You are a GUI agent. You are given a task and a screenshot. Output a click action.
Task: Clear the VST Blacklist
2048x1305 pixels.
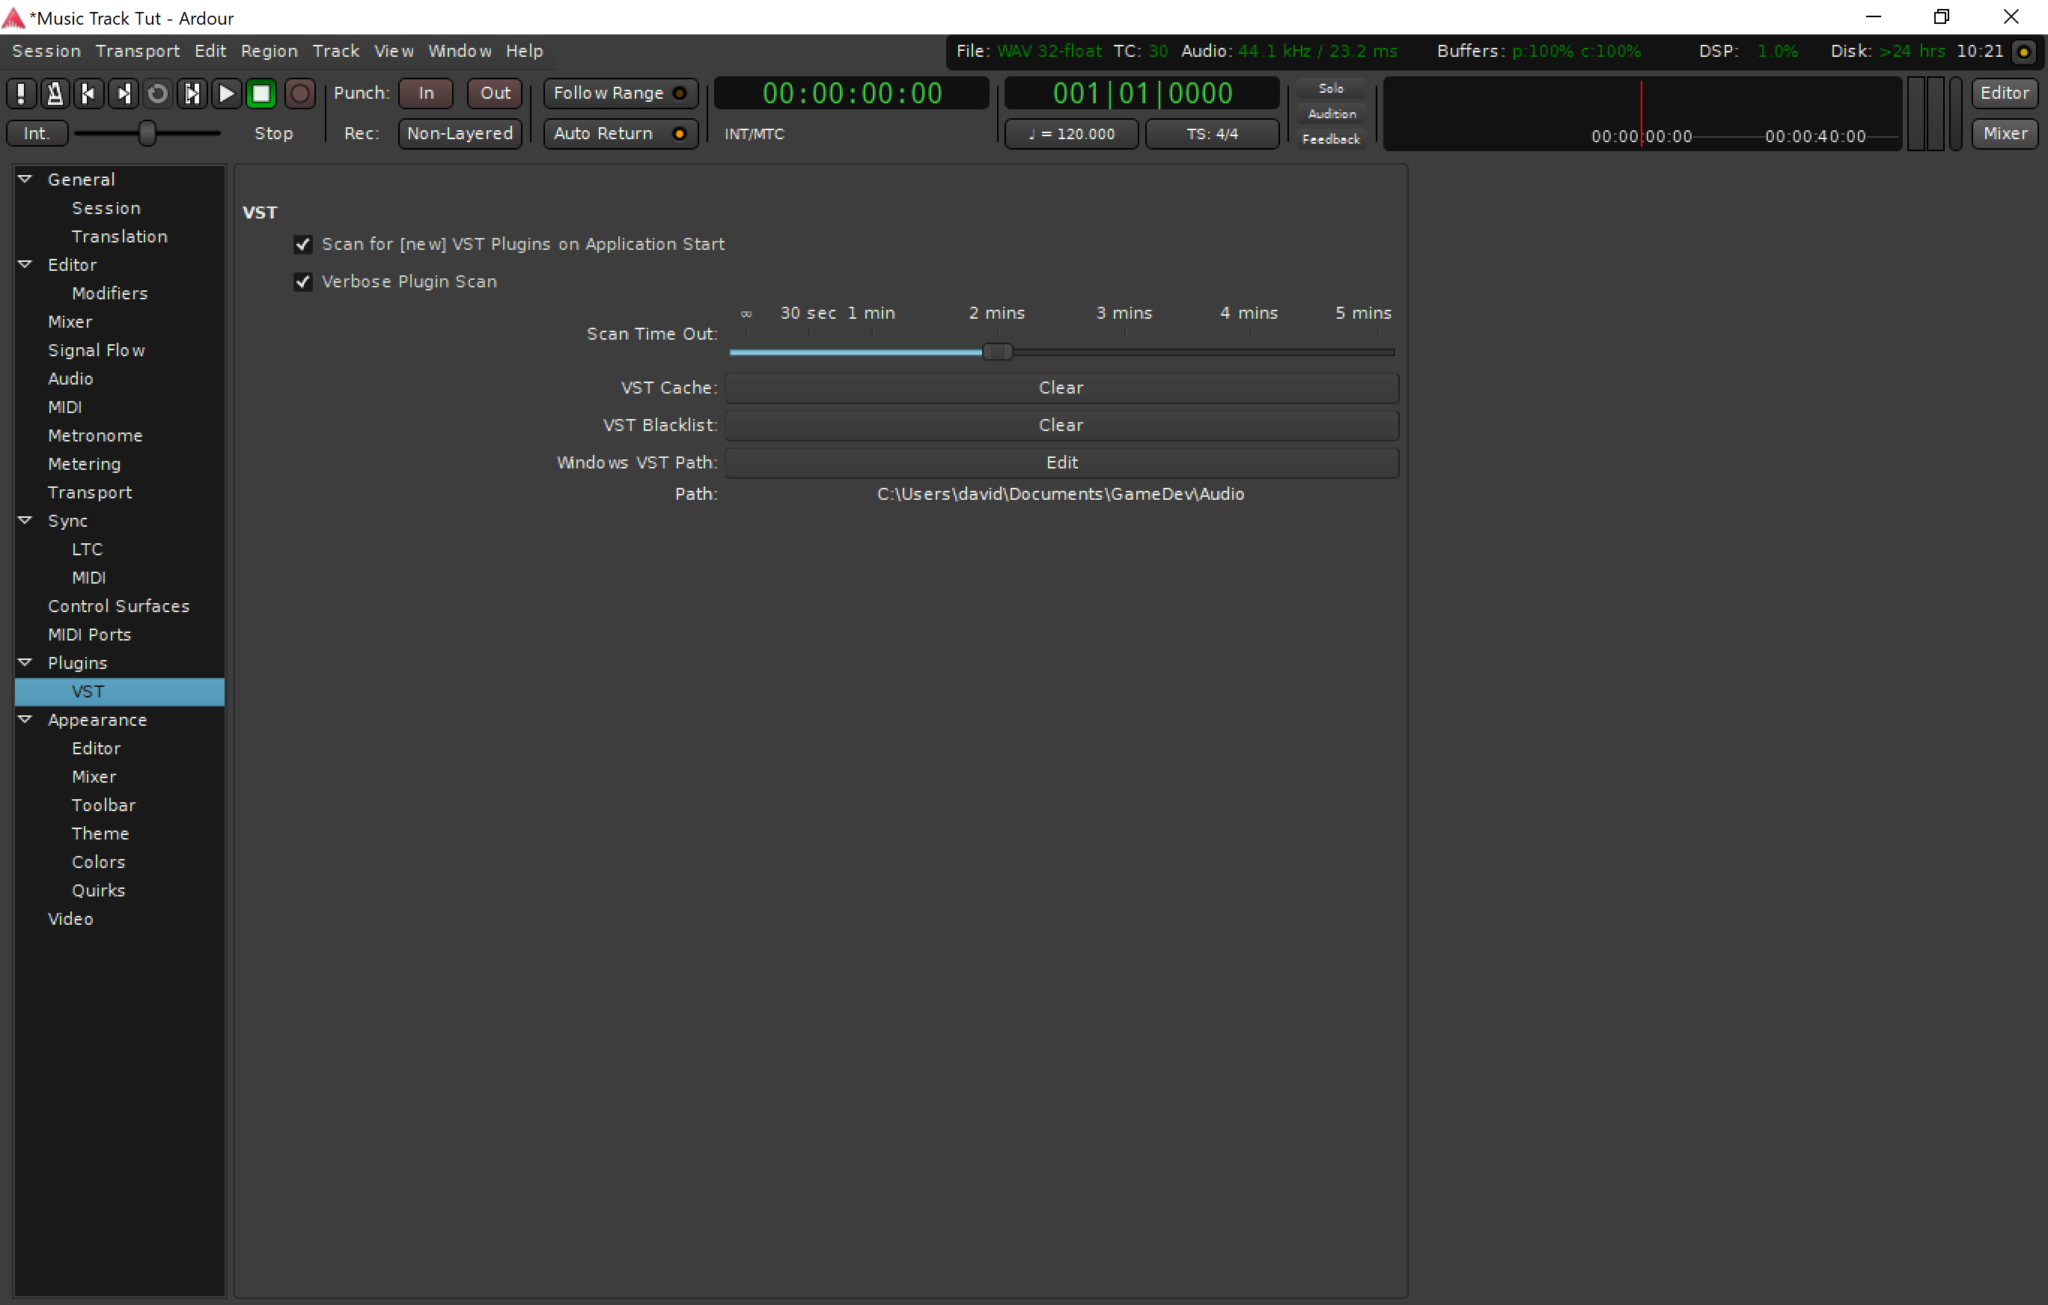(1060, 425)
